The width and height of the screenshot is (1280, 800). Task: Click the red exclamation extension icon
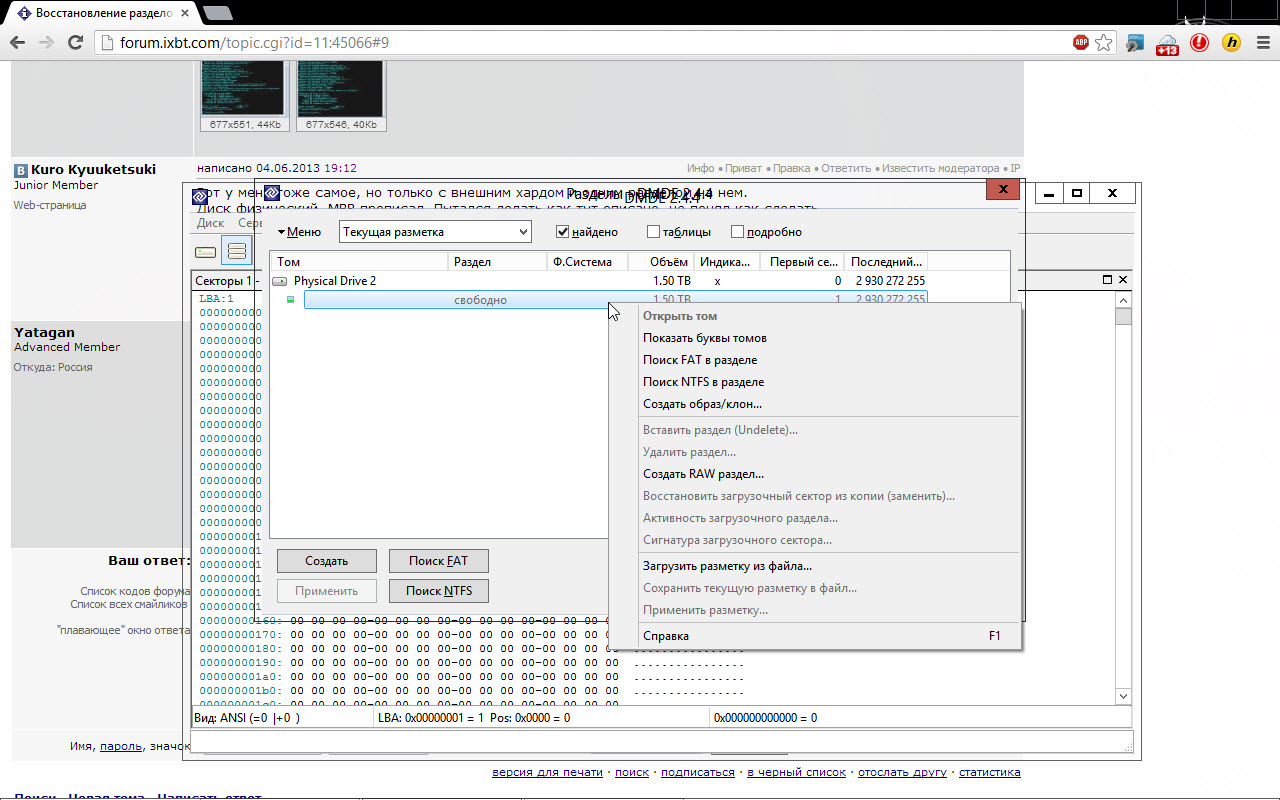point(1199,42)
